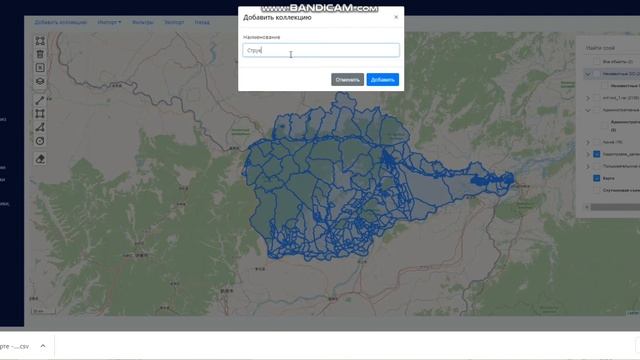Collapse the highlighted Неизвестные layer group
The width and height of the screenshot is (640, 360).
pyautogui.click(x=588, y=74)
